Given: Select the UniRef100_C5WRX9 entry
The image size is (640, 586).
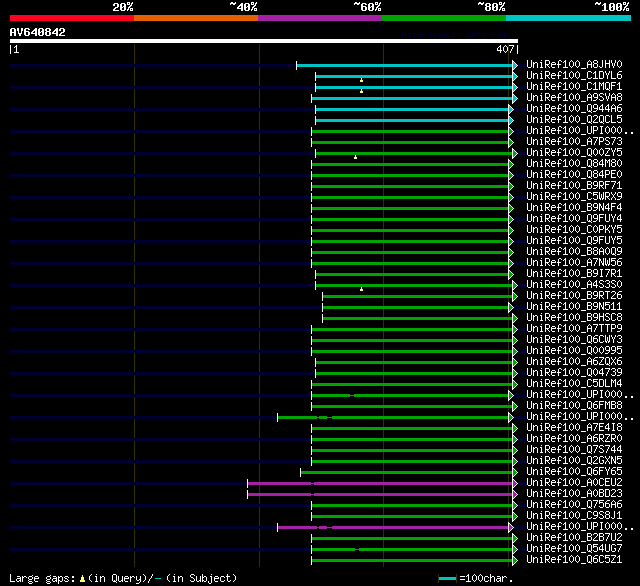Looking at the screenshot, I should pos(574,197).
